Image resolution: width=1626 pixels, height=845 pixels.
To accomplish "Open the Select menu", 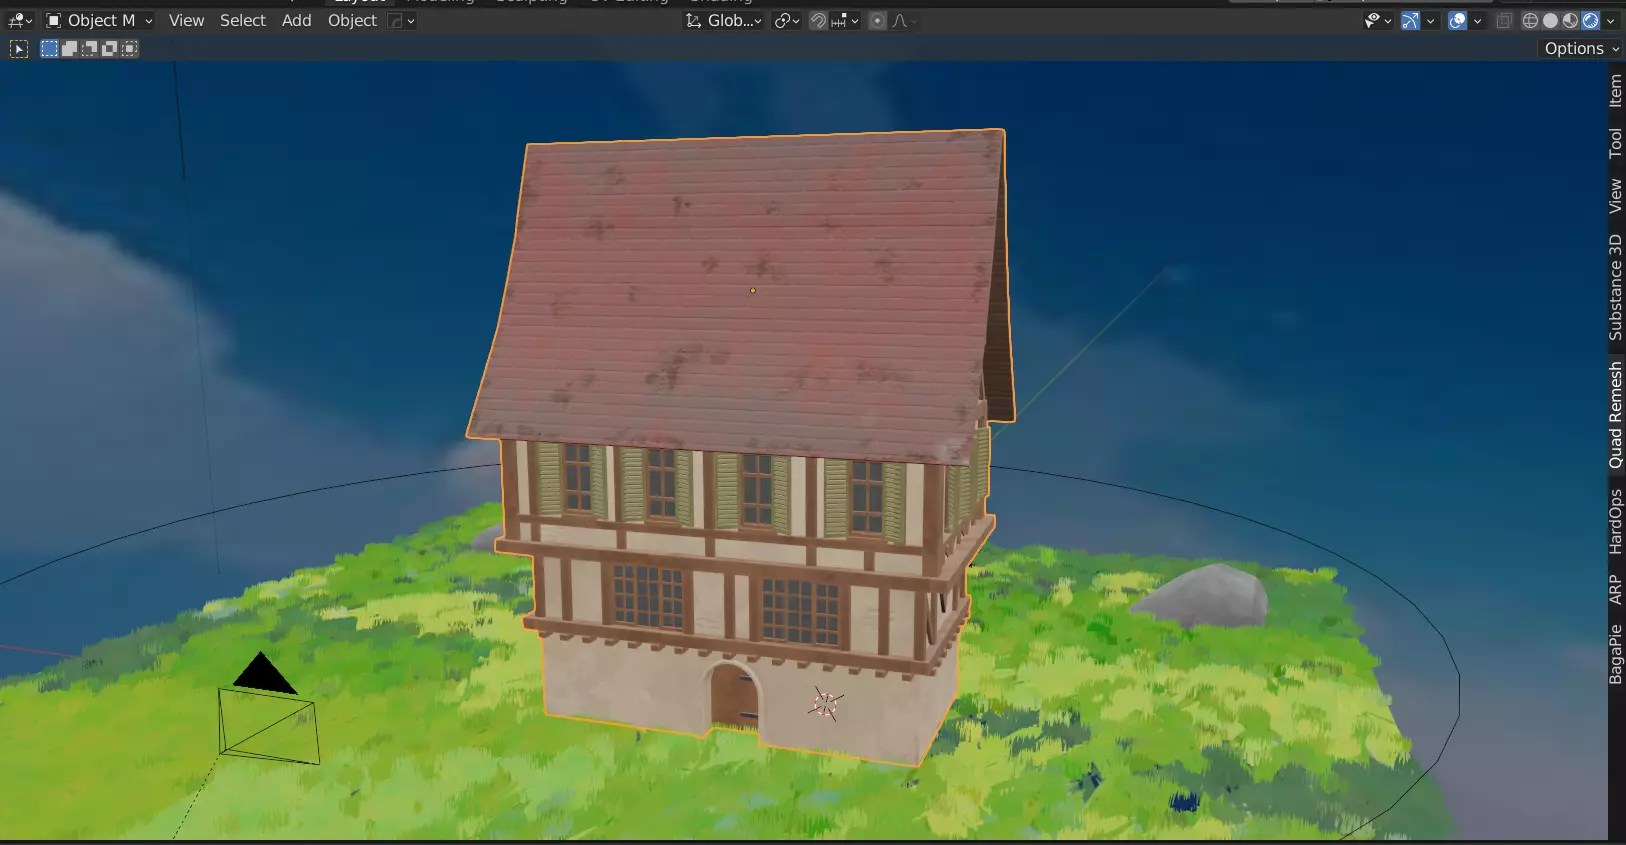I will pos(243,20).
